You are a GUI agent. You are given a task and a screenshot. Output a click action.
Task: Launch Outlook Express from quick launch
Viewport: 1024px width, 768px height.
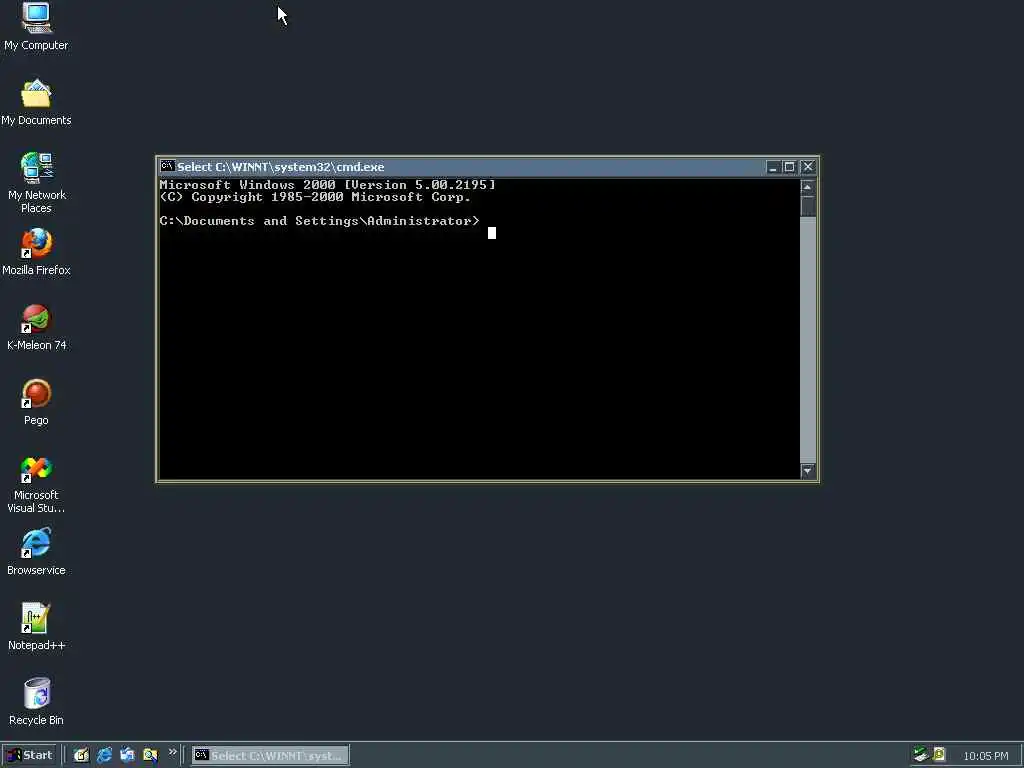point(127,755)
